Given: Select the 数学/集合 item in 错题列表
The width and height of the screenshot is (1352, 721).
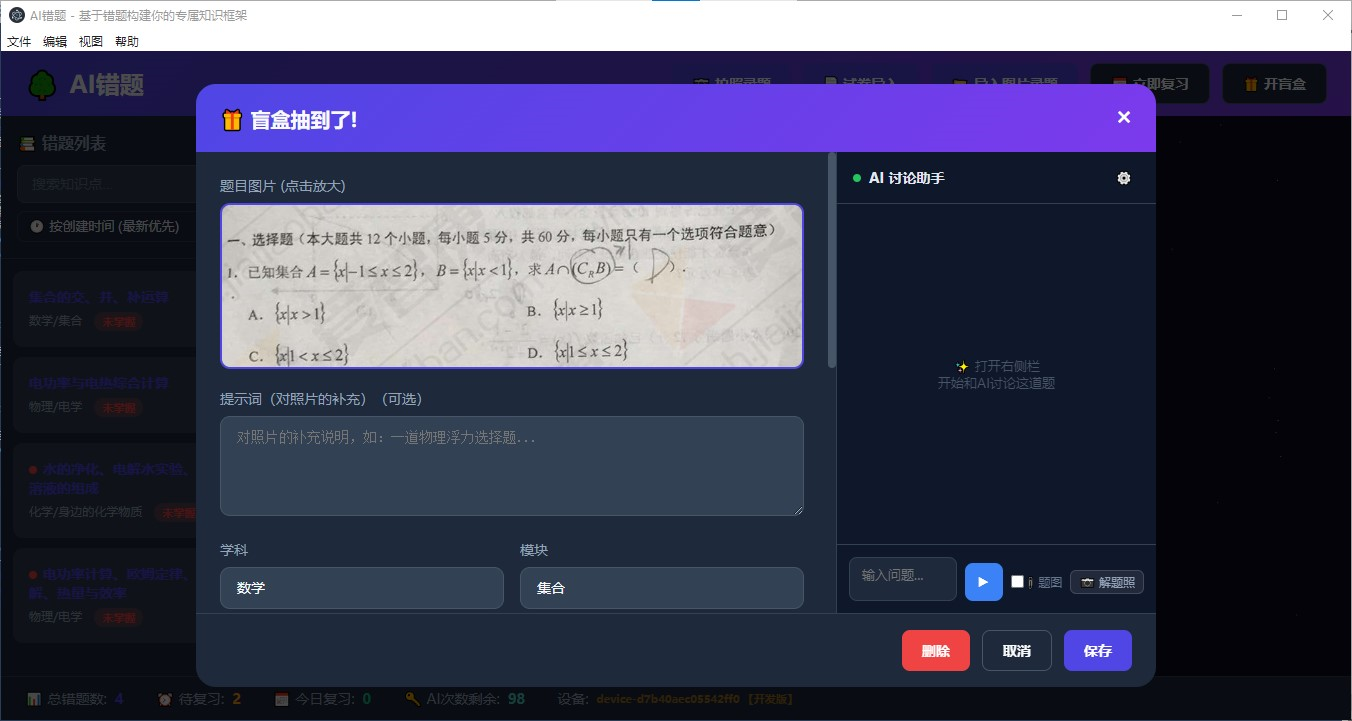Looking at the screenshot, I should pyautogui.click(x=105, y=309).
